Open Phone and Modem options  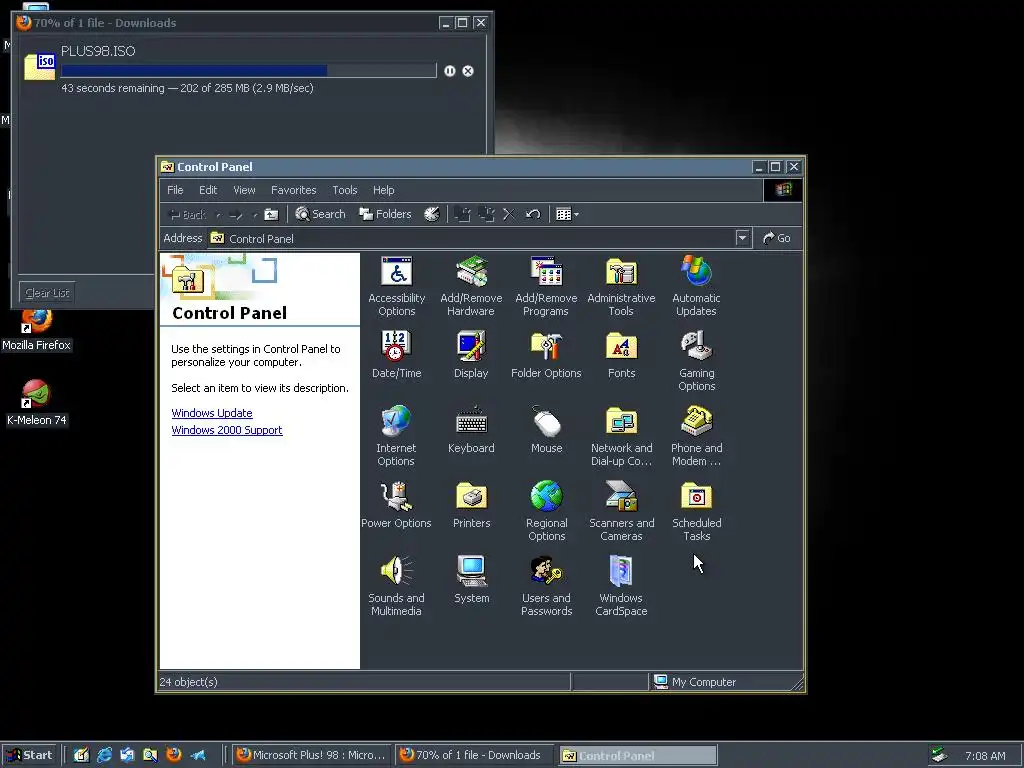[696, 436]
